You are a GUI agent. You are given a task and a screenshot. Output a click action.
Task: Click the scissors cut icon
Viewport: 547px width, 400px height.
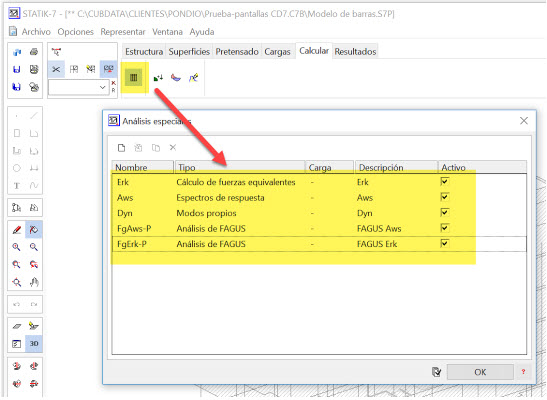56,69
